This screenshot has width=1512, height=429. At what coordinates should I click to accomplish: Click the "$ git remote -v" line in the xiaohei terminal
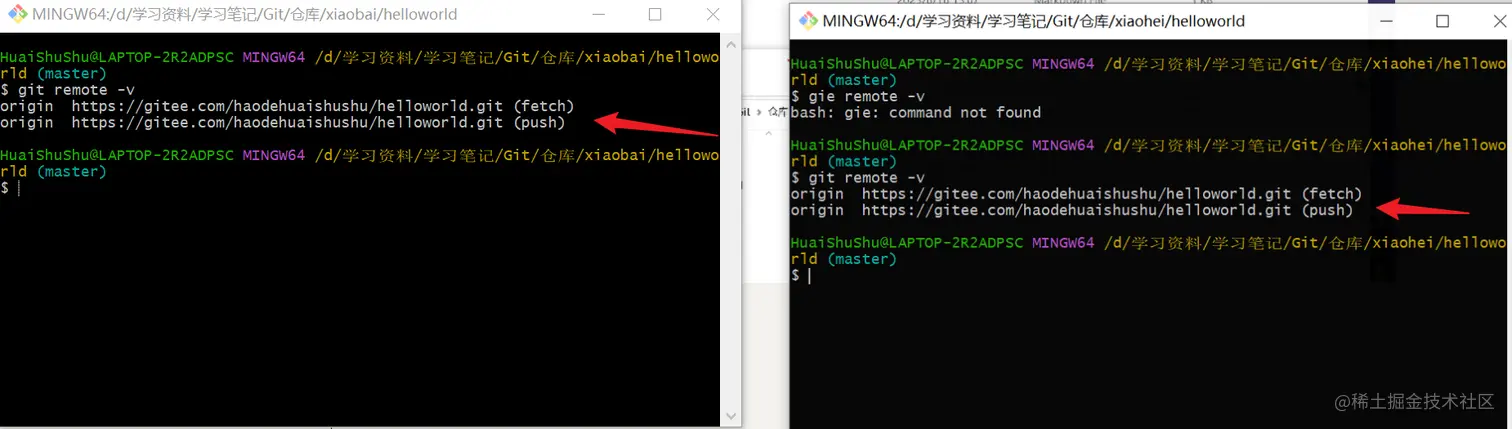click(857, 177)
